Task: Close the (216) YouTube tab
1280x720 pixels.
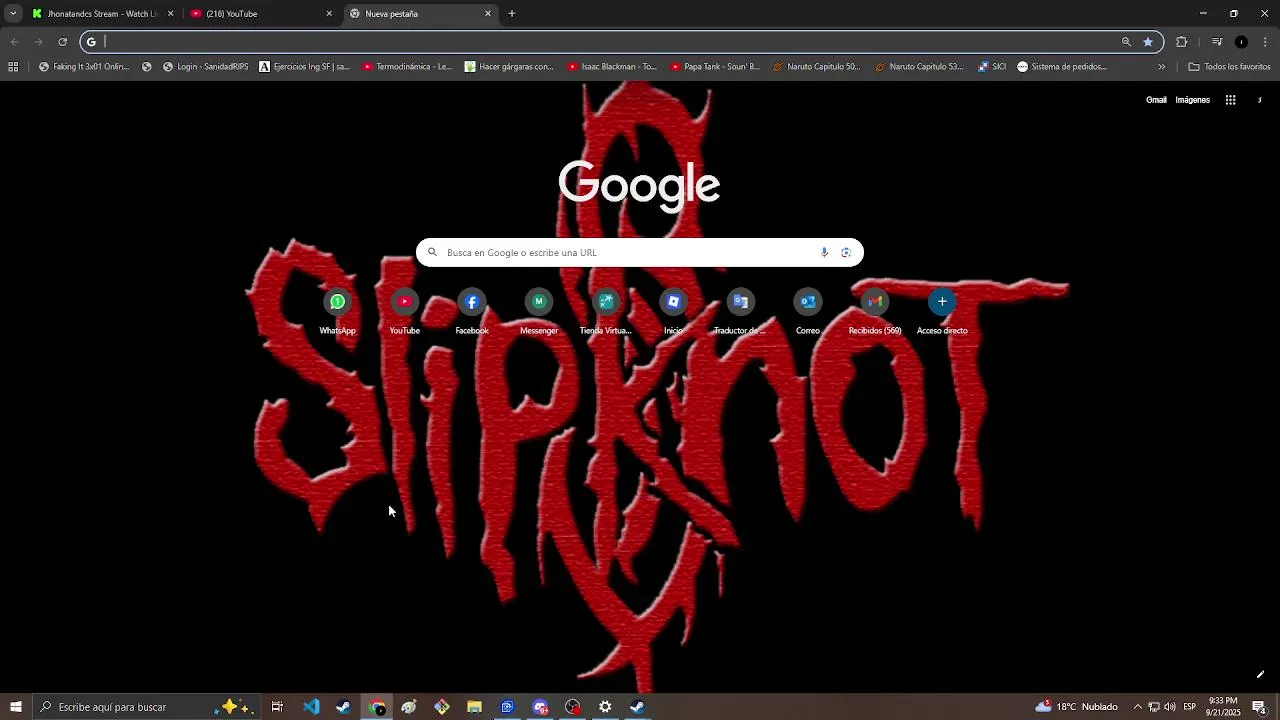Action: point(329,14)
